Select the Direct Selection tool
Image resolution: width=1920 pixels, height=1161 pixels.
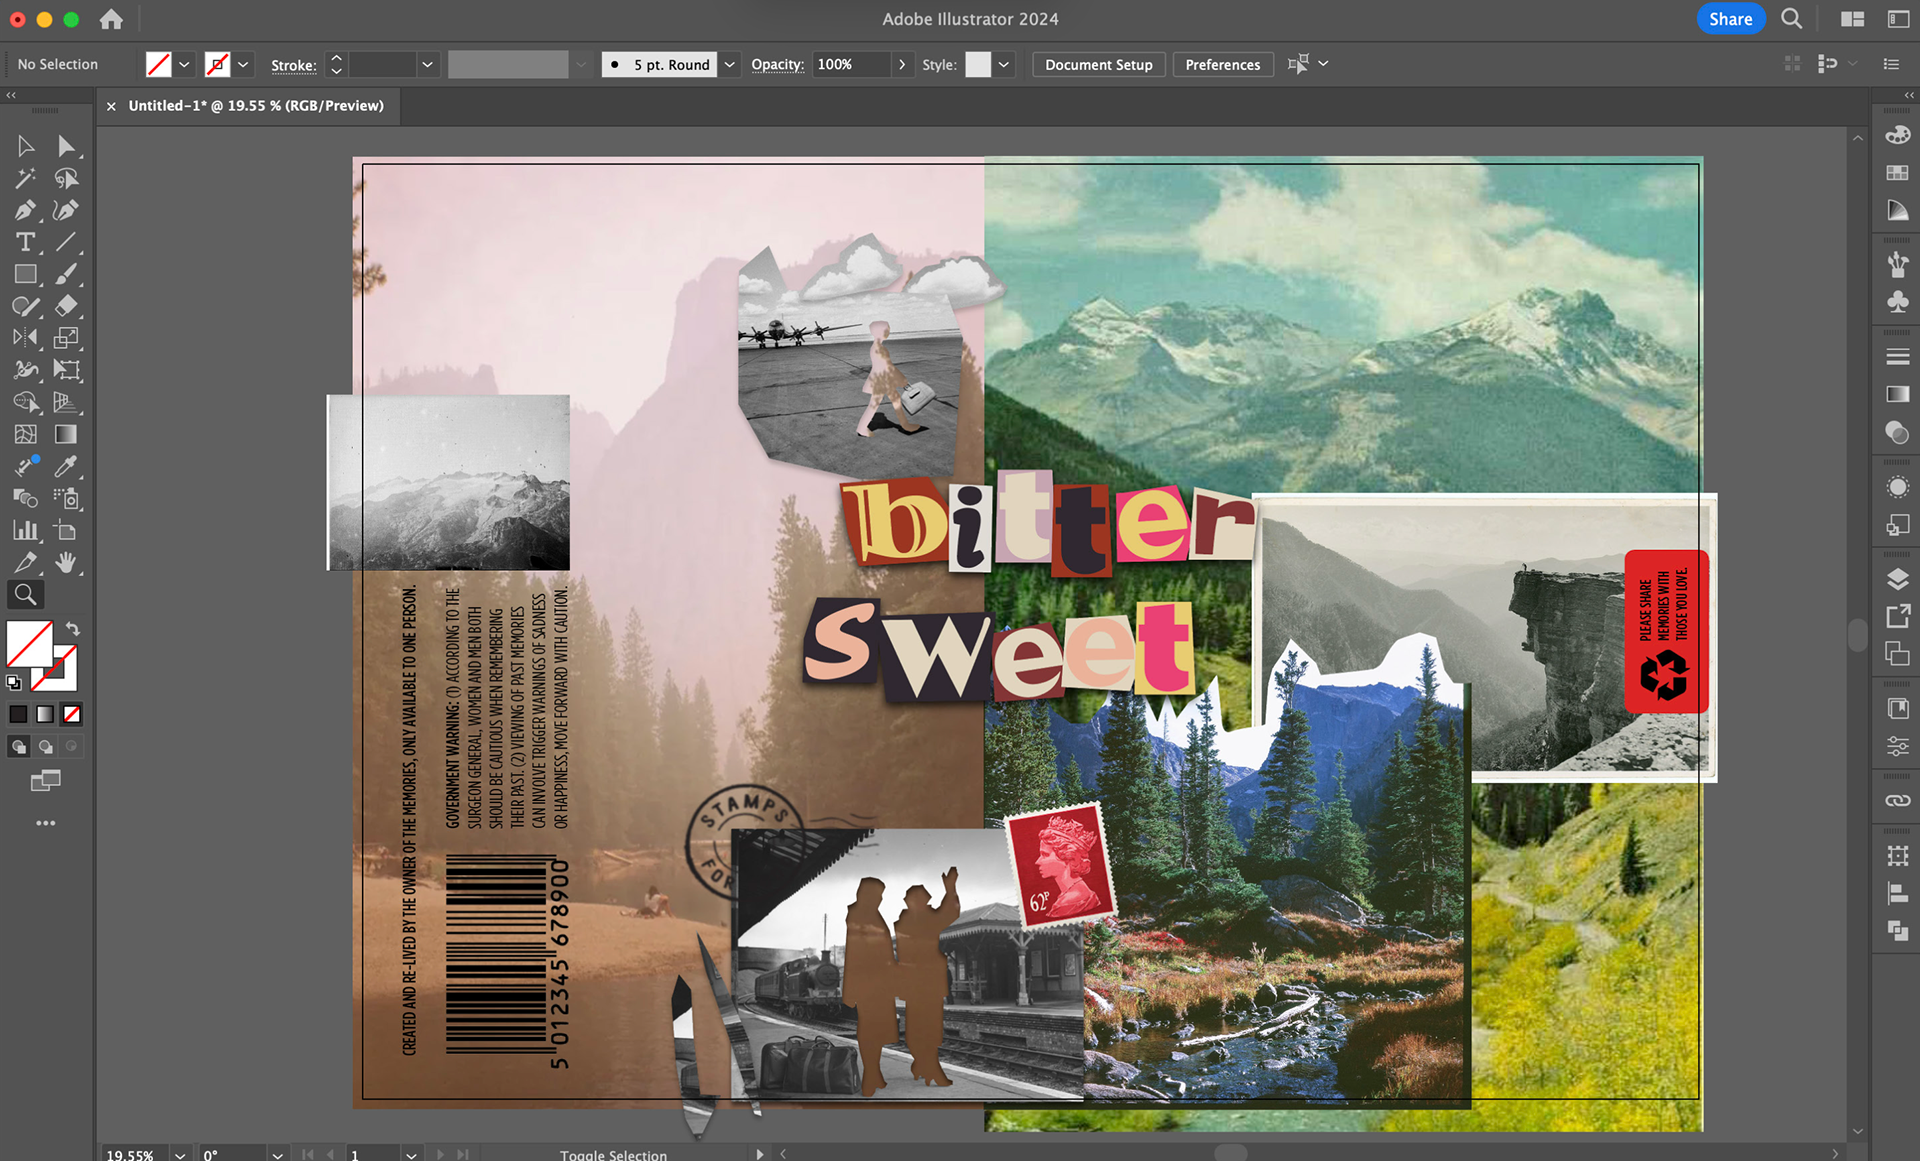pos(66,146)
